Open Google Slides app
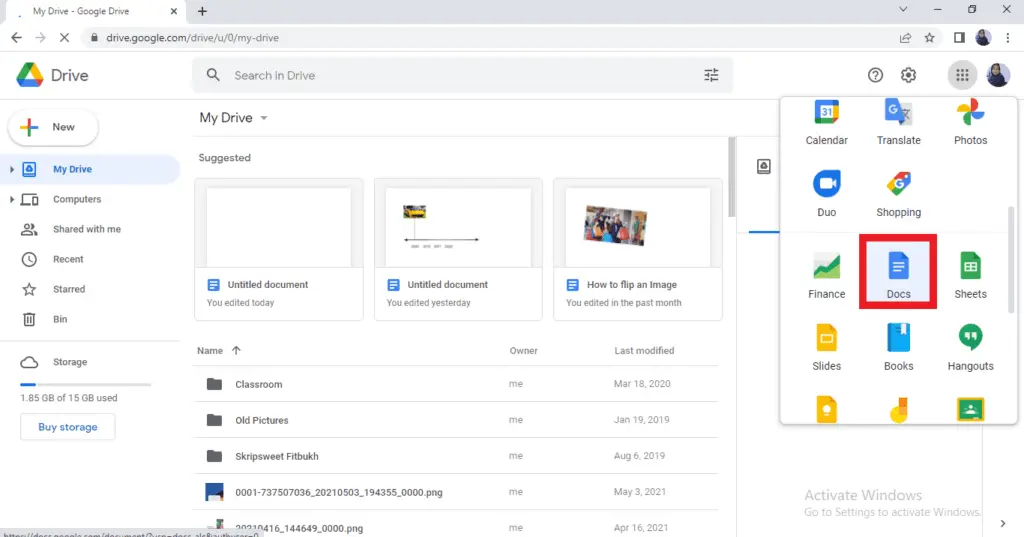This screenshot has height=537, width=1024. point(826,347)
